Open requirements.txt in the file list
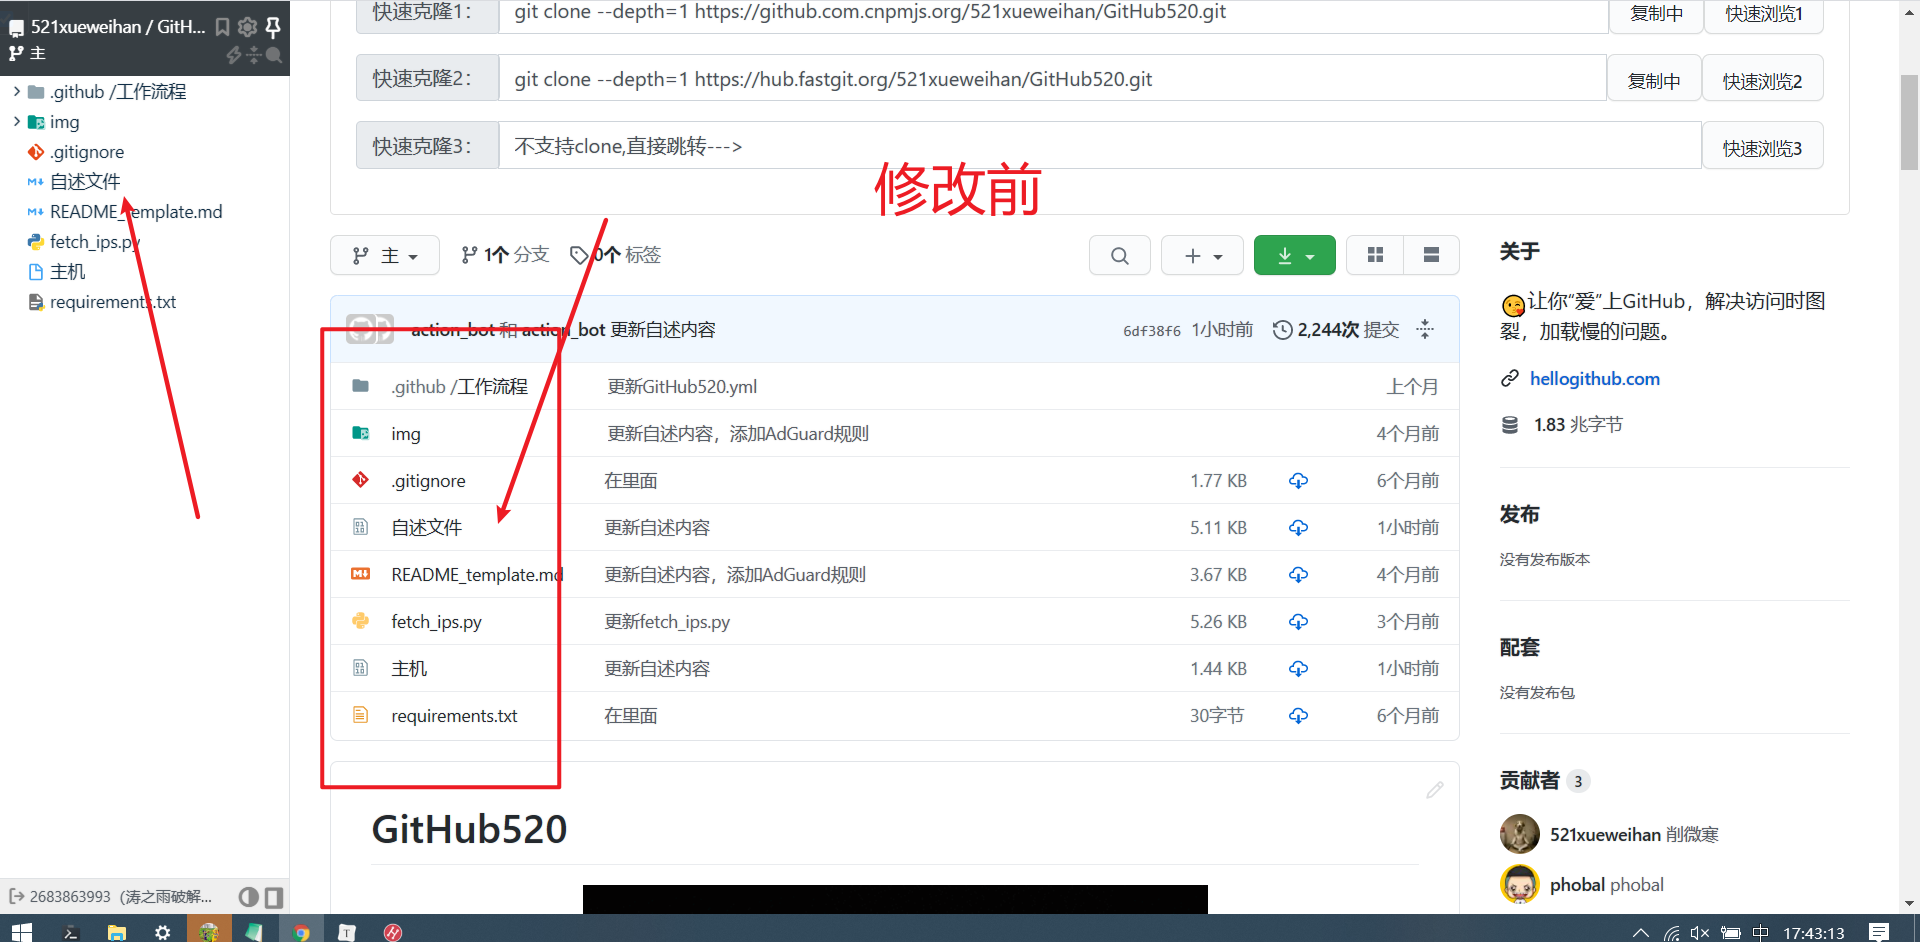Screen dimensions: 1920x942 (454, 716)
